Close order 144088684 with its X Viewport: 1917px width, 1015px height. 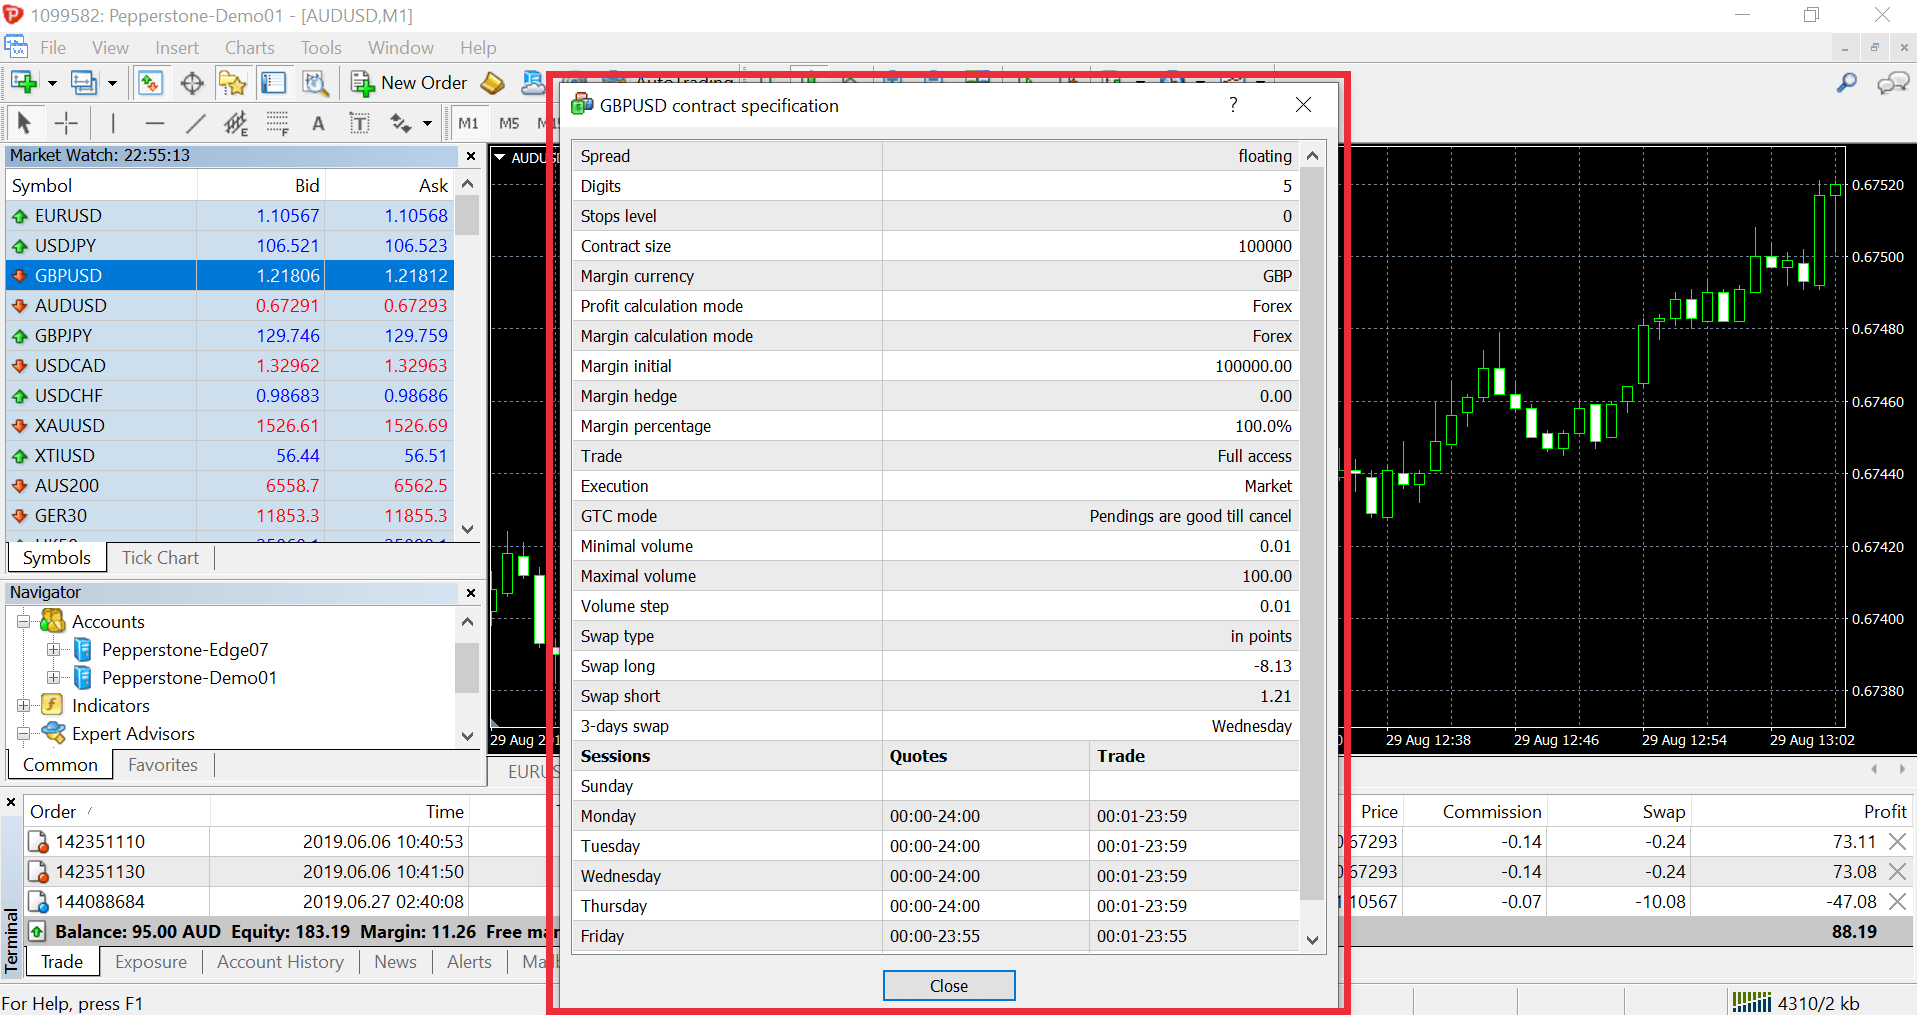(x=1897, y=902)
